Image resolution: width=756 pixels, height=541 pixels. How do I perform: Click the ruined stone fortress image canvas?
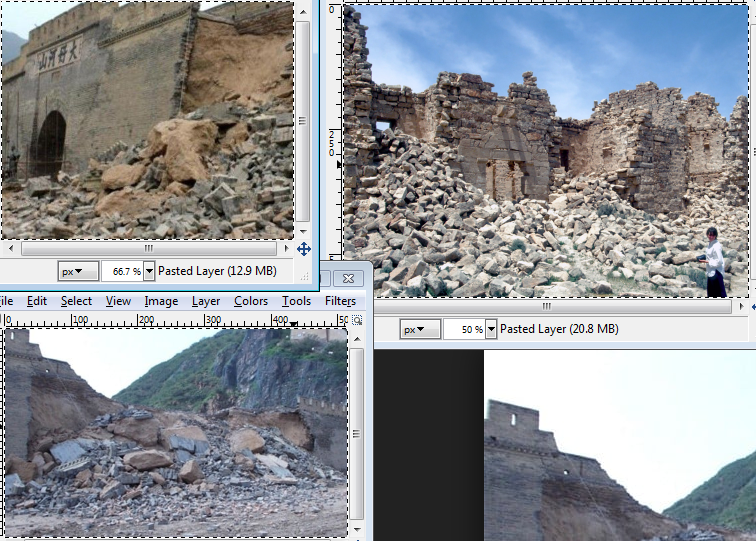(x=546, y=150)
